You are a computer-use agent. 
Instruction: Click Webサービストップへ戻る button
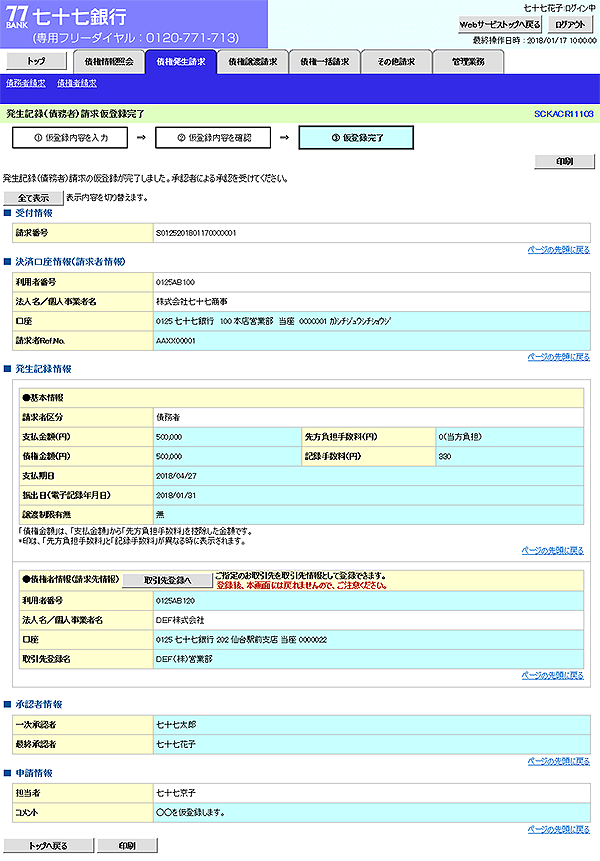[500, 24]
